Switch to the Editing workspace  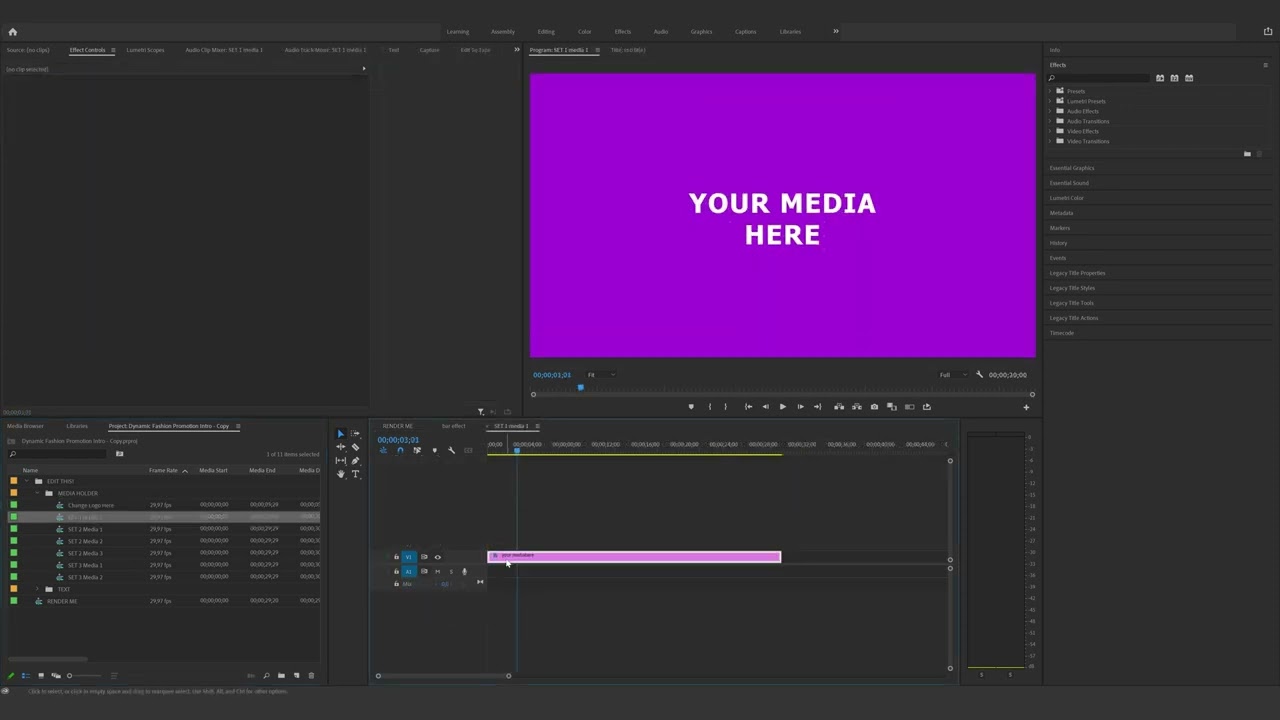point(546,32)
